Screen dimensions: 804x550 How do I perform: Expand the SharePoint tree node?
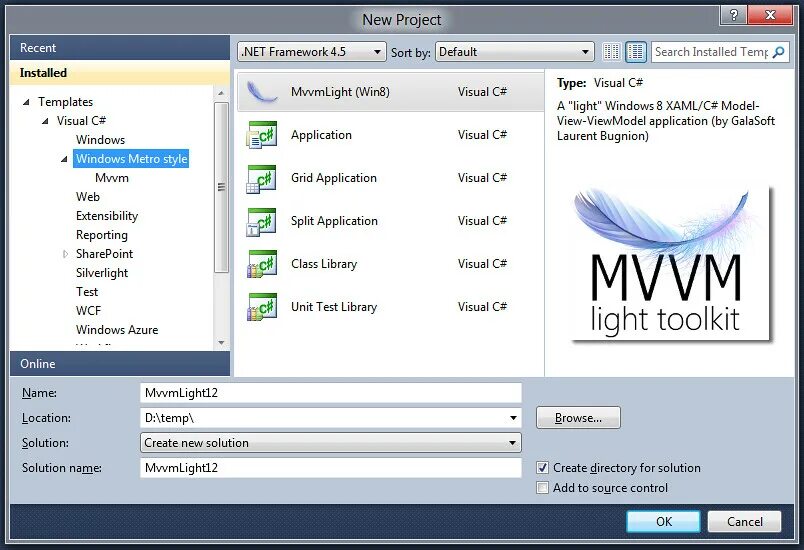coord(65,254)
